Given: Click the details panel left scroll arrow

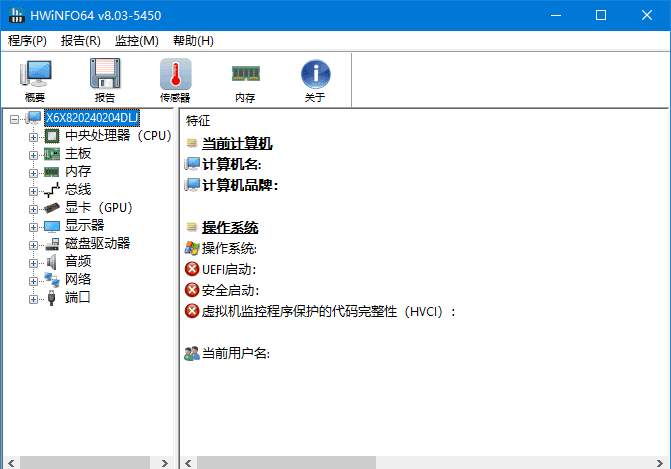Looking at the screenshot, I should 188,463.
